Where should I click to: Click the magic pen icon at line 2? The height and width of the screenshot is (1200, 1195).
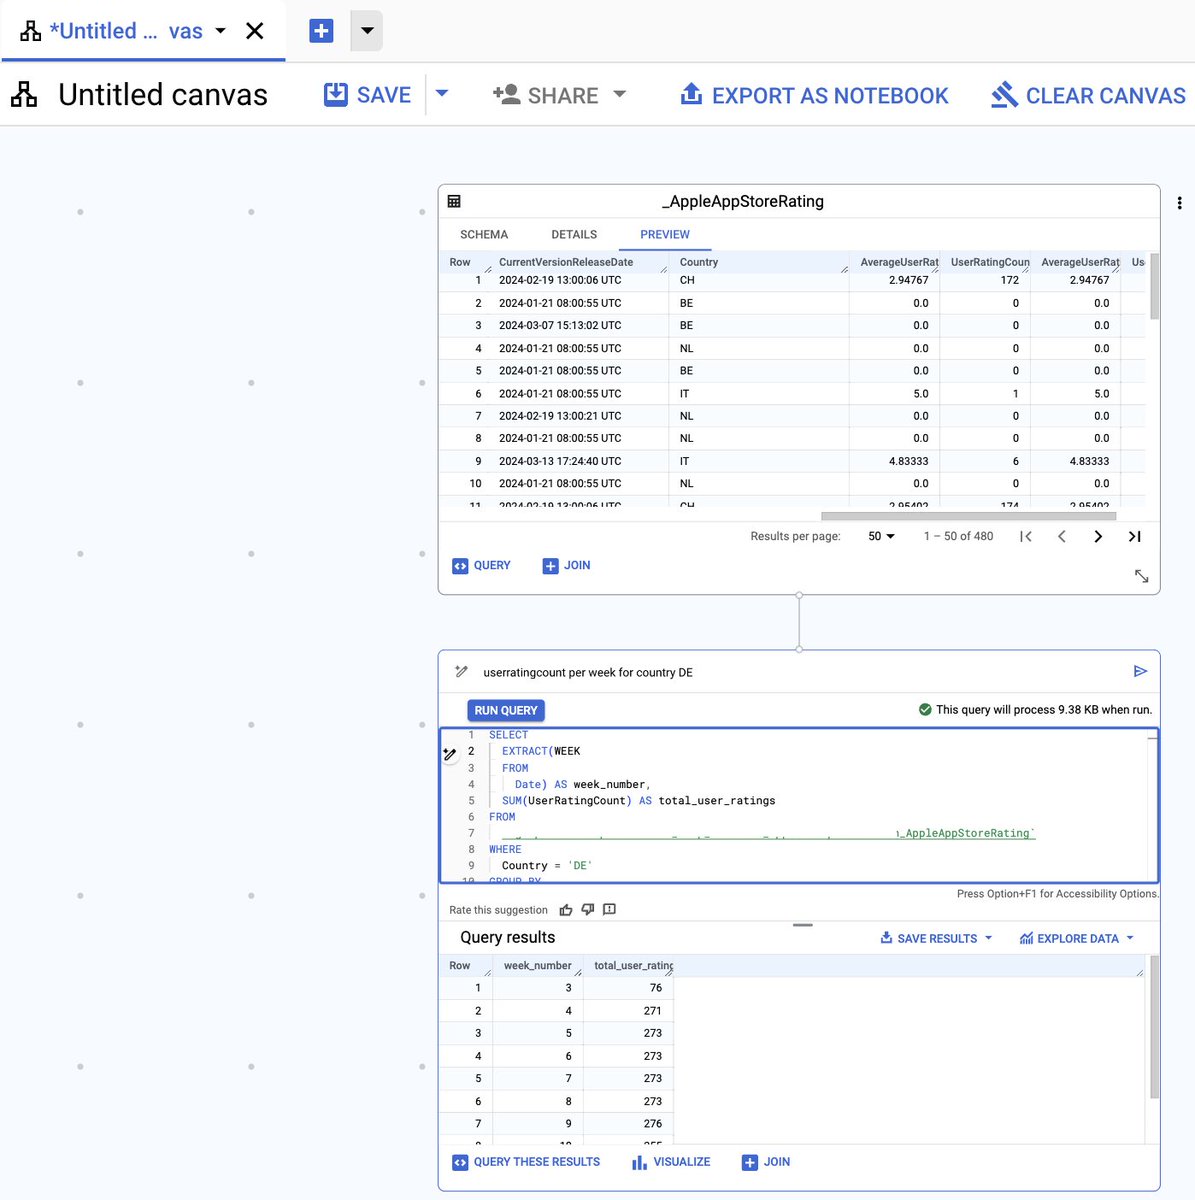tap(450, 754)
